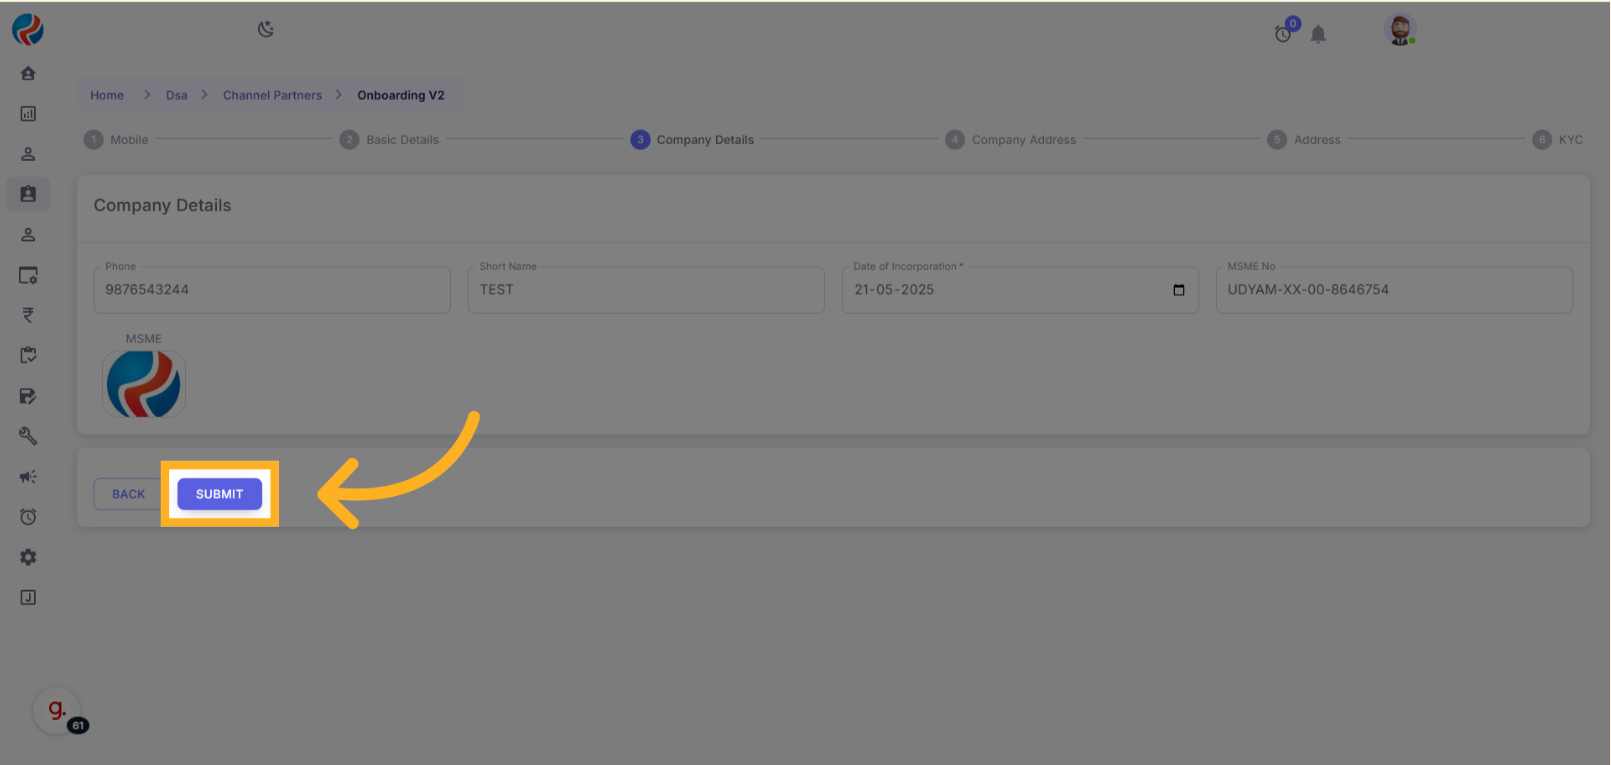Open the alarm clock sidebar icon
This screenshot has height=765, width=1611.
(x=28, y=517)
